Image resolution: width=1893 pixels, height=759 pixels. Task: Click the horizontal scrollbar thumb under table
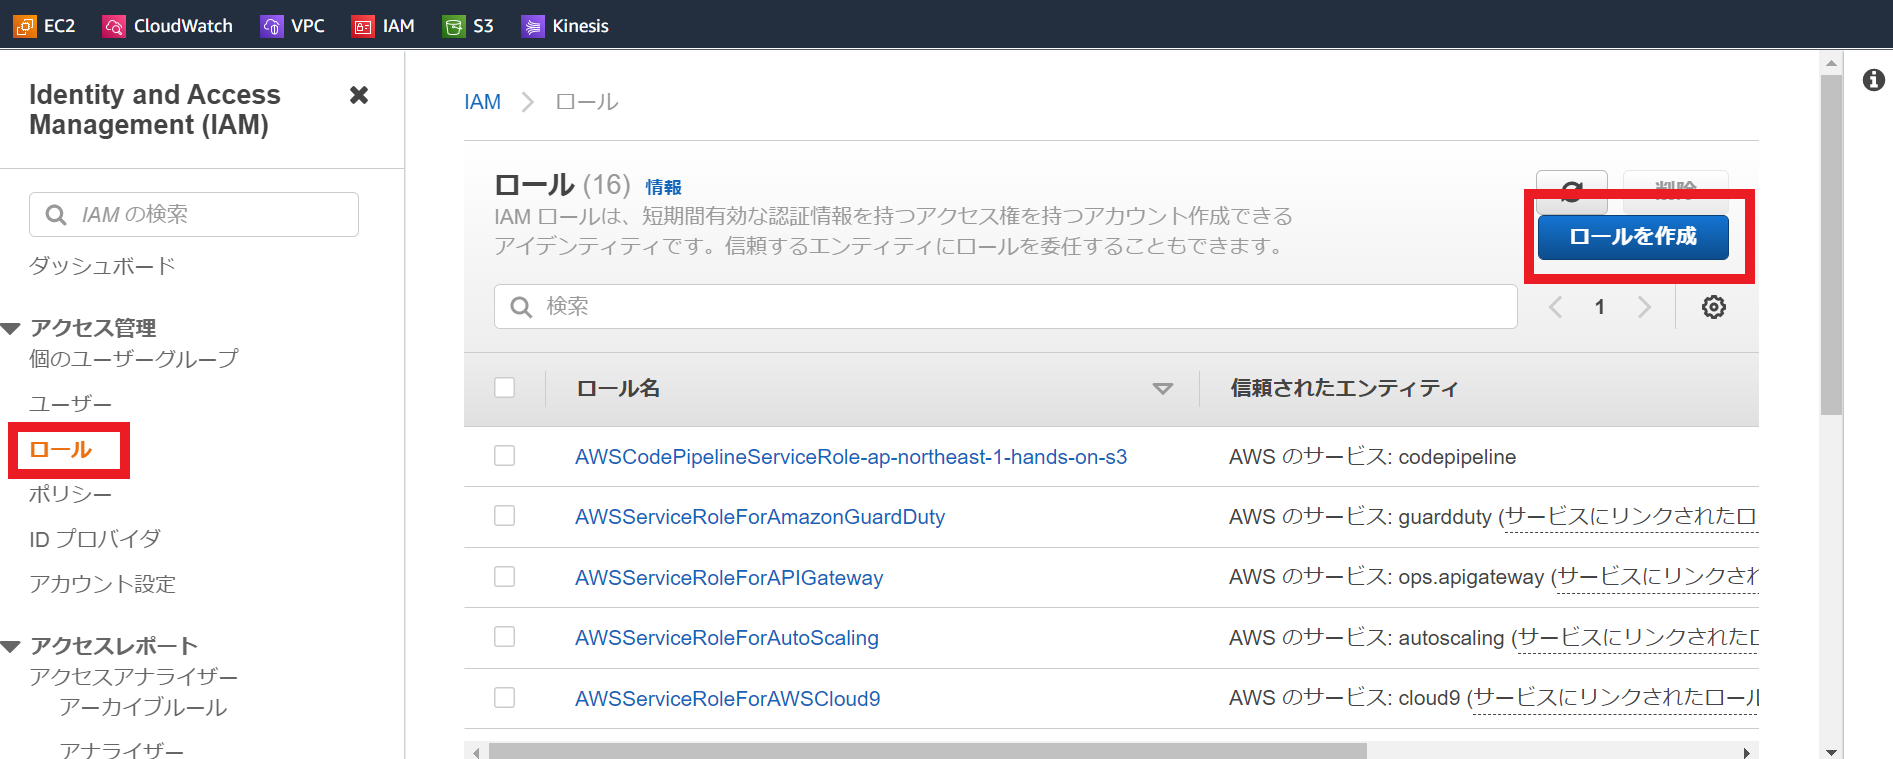click(x=927, y=751)
